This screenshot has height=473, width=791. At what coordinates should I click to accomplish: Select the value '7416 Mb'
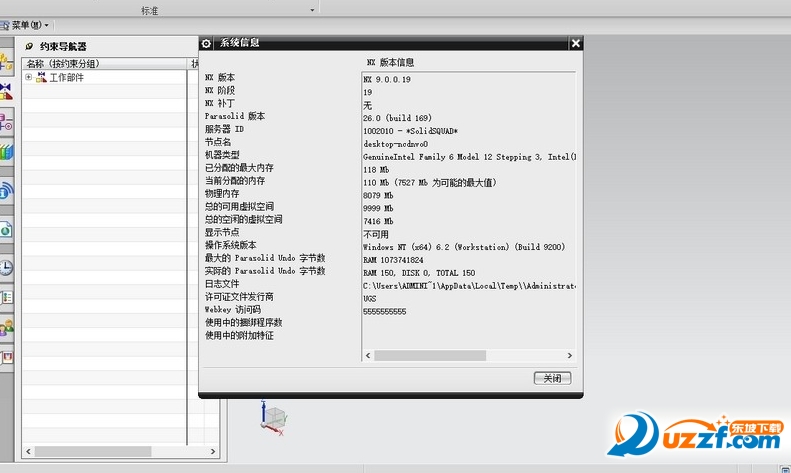pyautogui.click(x=378, y=221)
